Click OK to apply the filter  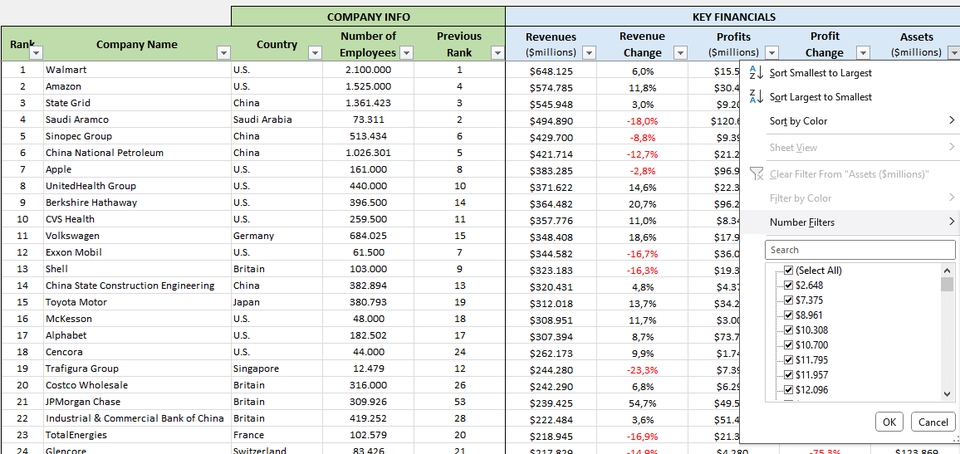890,422
